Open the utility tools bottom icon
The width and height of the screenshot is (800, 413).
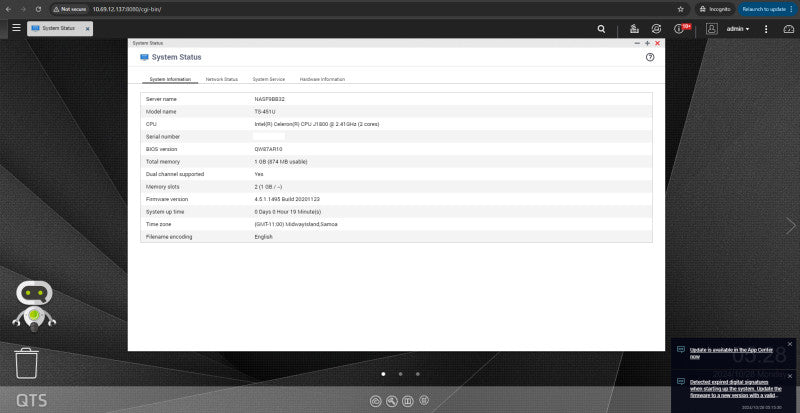[392, 401]
